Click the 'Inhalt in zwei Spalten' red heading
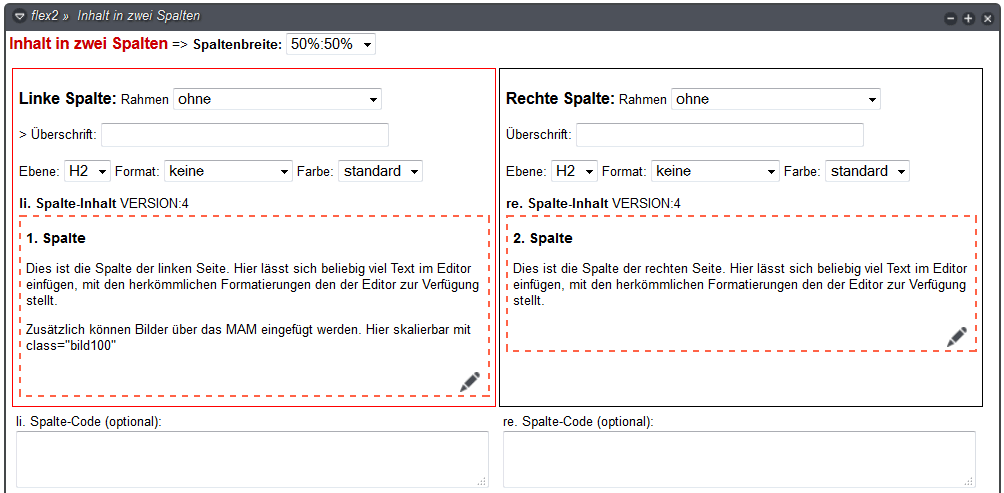The image size is (1004, 493). pos(88,44)
